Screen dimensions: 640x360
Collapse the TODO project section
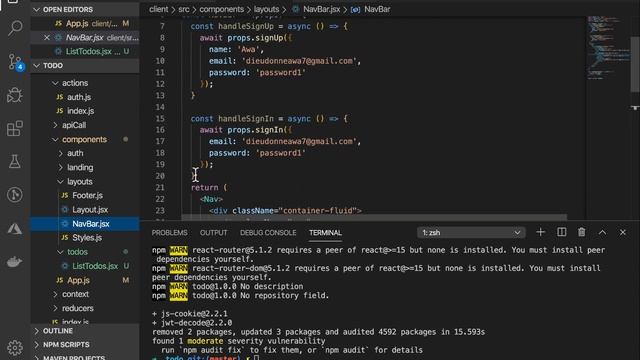tap(85, 66)
